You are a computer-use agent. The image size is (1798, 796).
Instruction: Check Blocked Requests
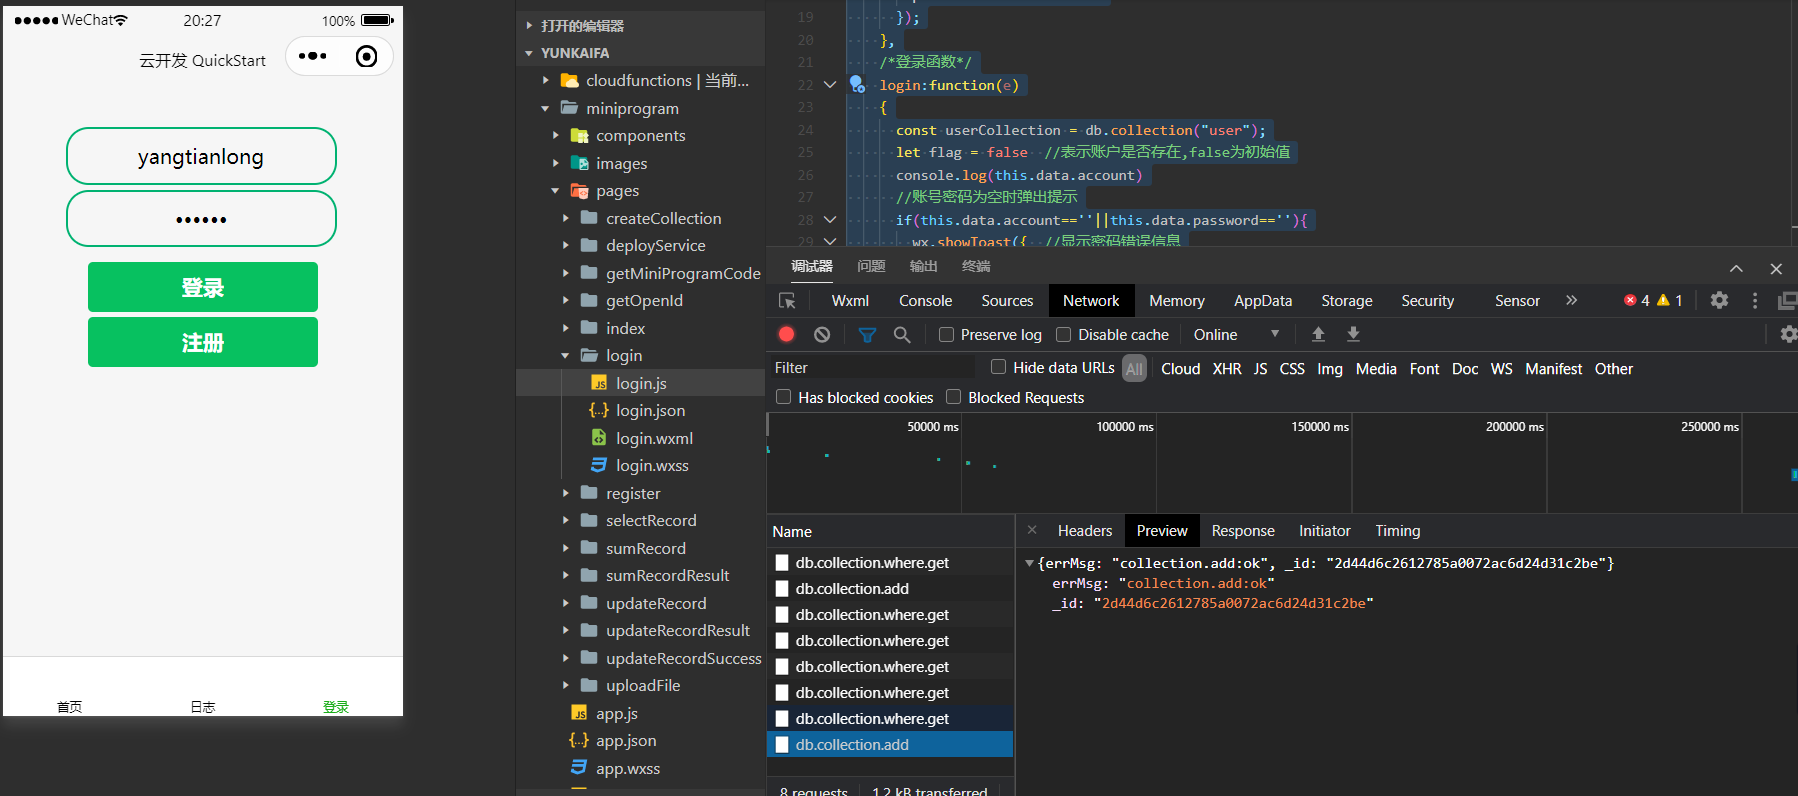[x=954, y=397]
